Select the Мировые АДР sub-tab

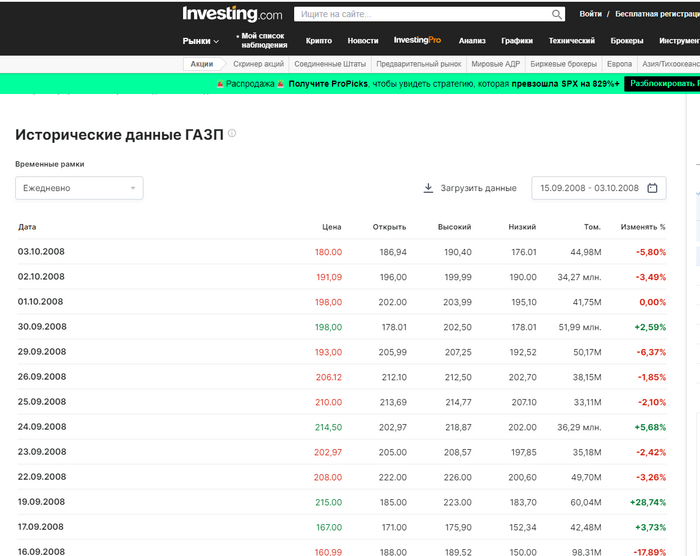coord(498,64)
